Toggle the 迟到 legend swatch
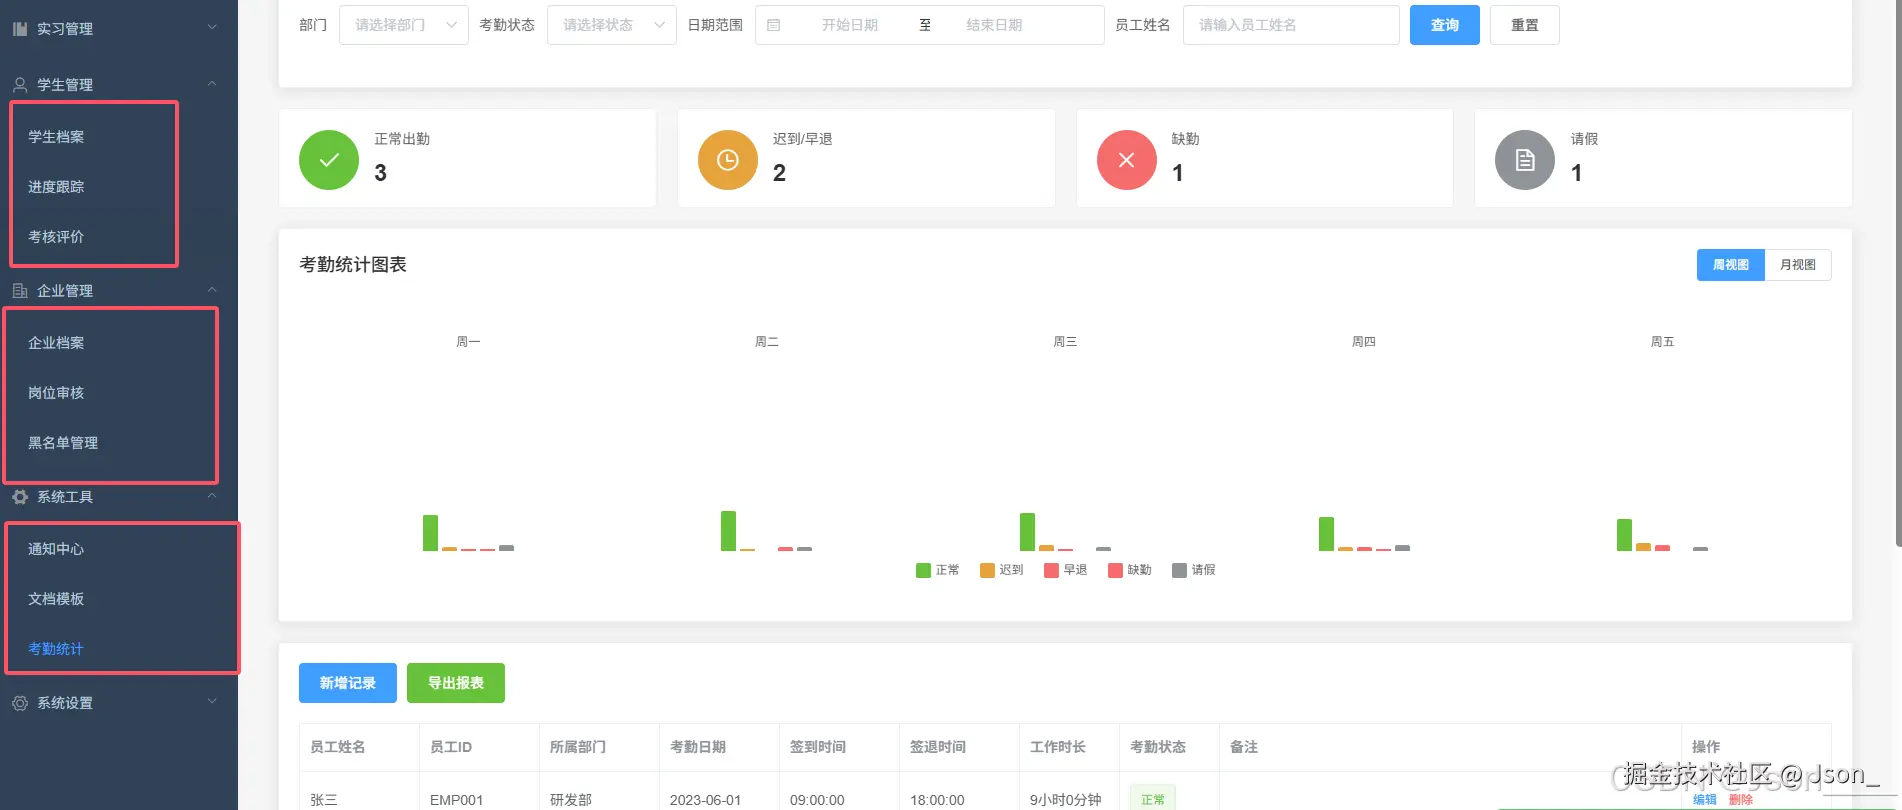The image size is (1902, 810). [987, 570]
